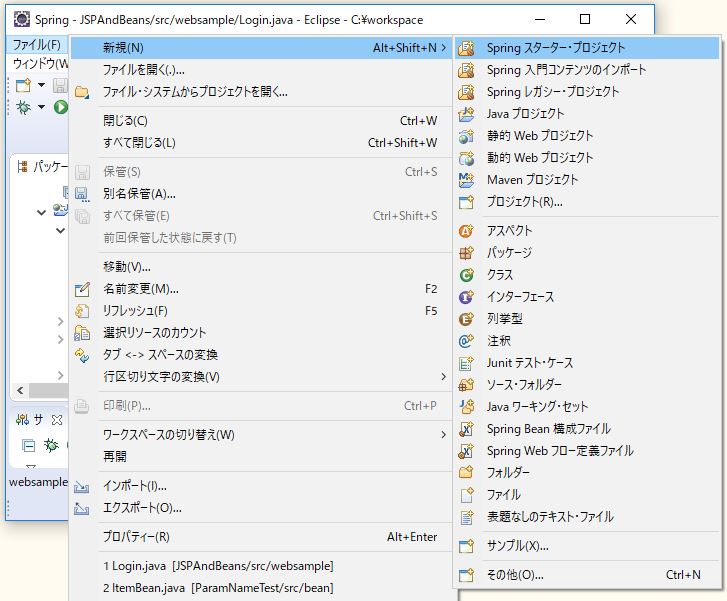This screenshot has height=601, width=727.
Task: Click the left scroll arrow in package explorer
Action: 20,390
